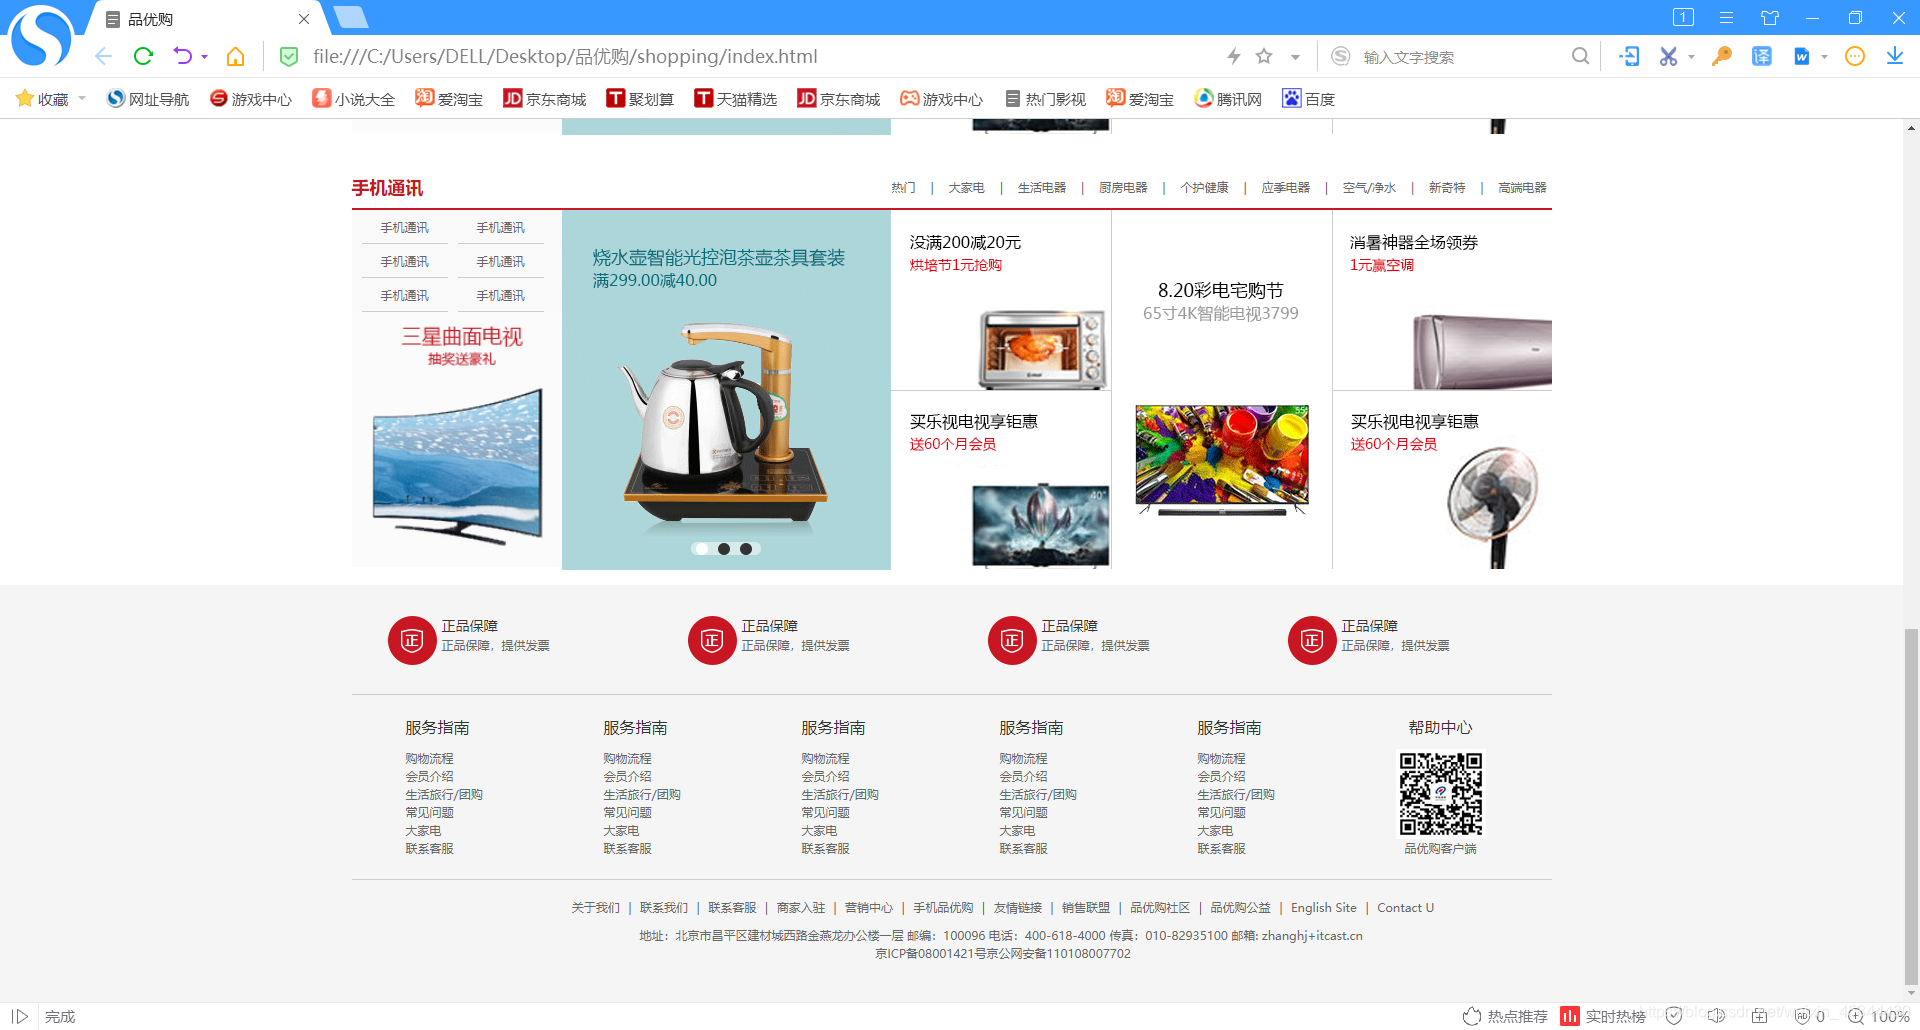Open the 京东商城 bookmark icon
Screen dimensions: 1920x1030
point(512,98)
